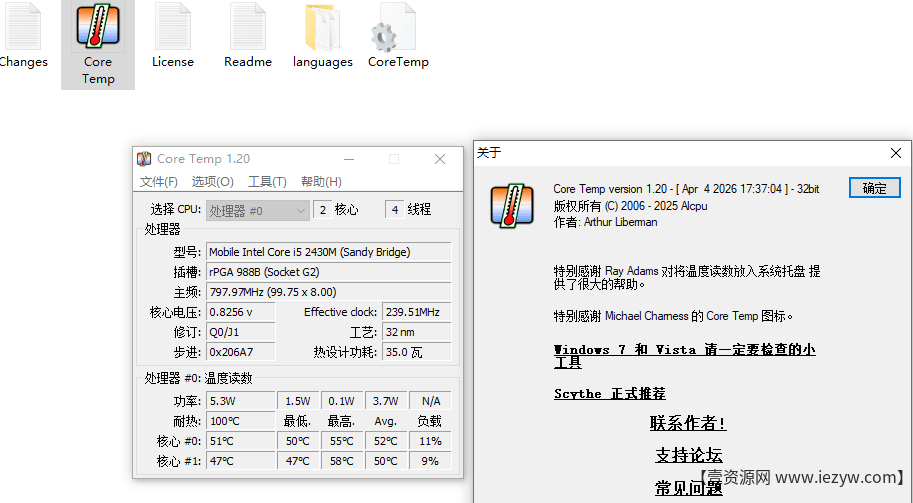Click the 热设计功耗 value 35.0 瓦
913x503 pixels.
(x=416, y=352)
